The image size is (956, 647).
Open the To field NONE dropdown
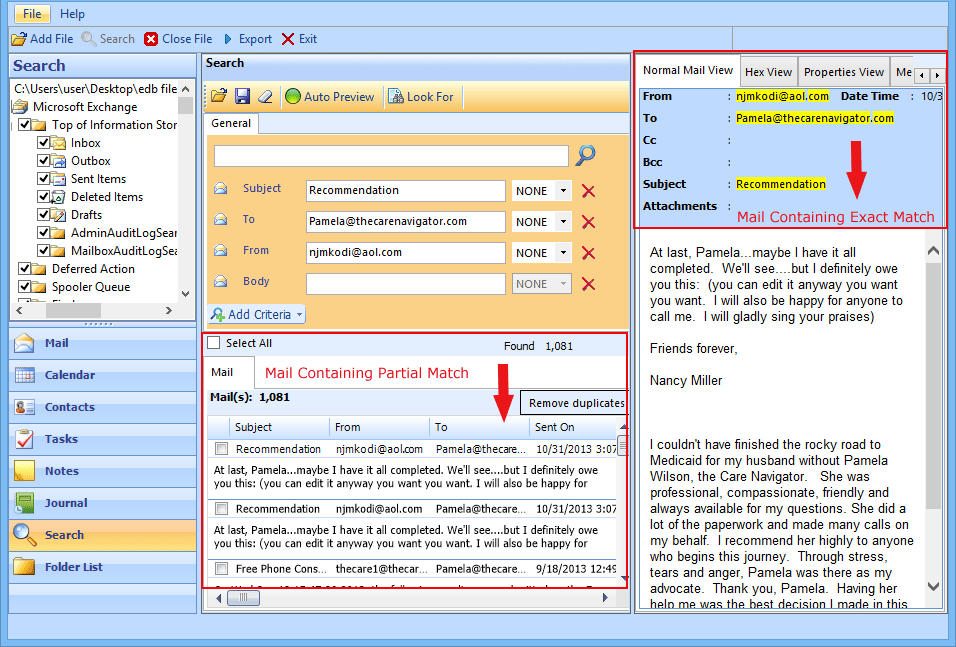coord(564,222)
